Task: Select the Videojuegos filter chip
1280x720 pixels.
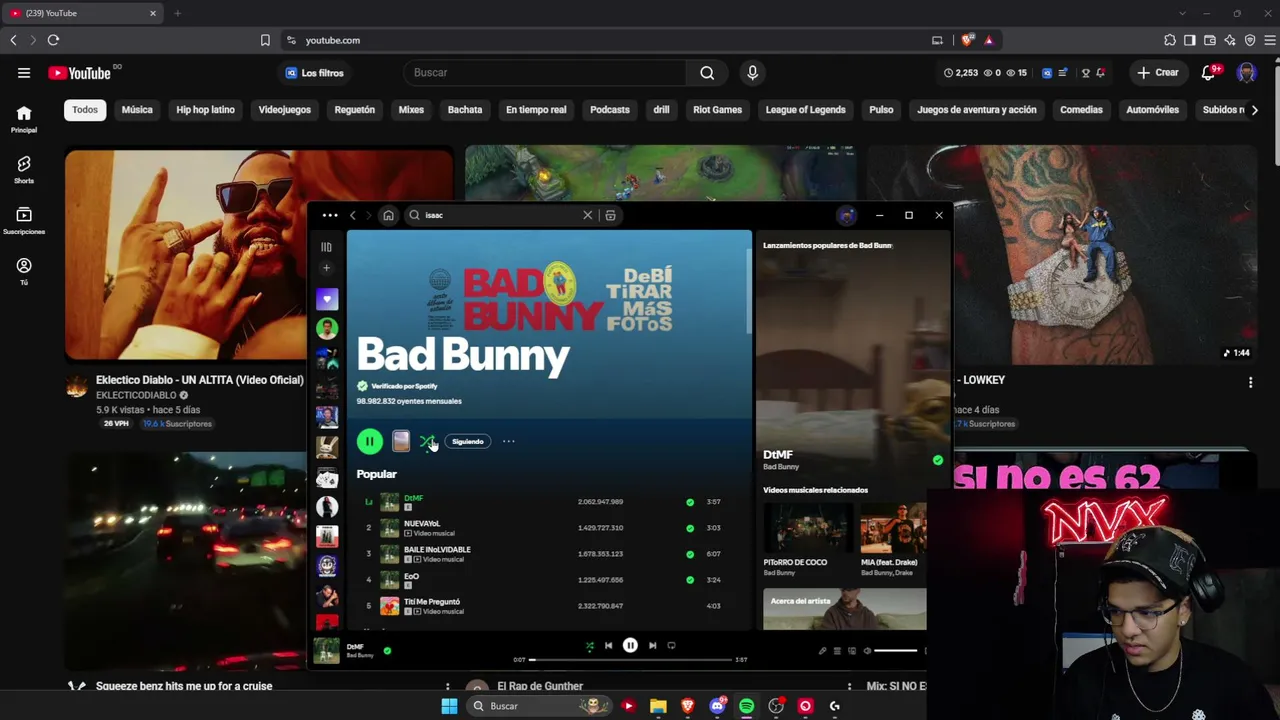Action: [285, 110]
